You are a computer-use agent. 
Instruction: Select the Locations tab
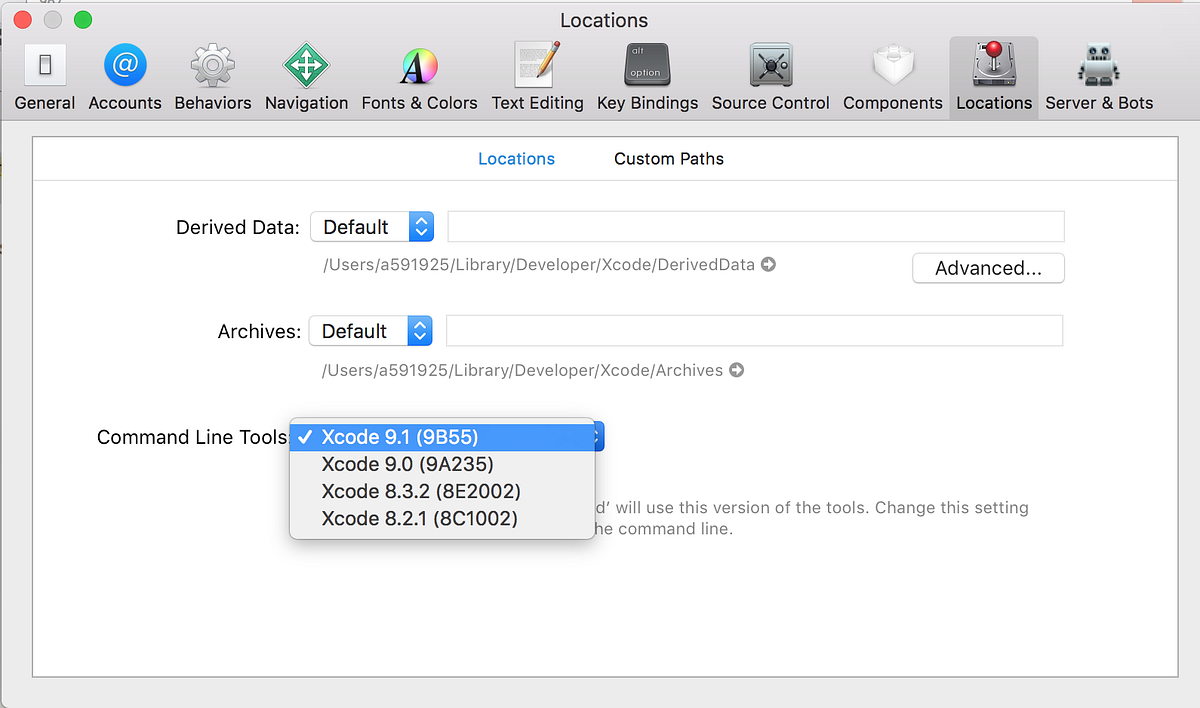[x=516, y=158]
